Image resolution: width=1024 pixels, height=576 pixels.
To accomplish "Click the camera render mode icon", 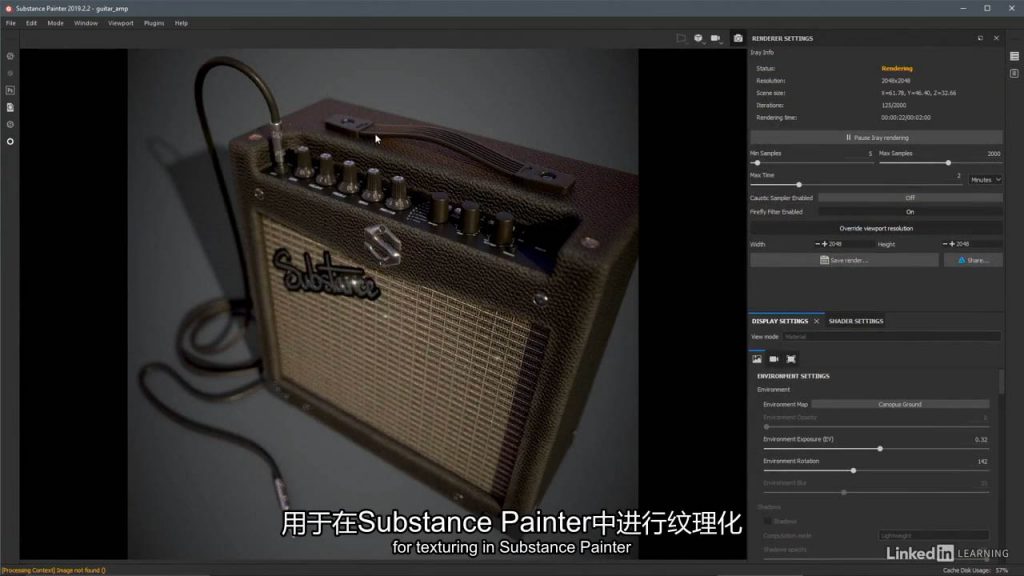I will 738,38.
